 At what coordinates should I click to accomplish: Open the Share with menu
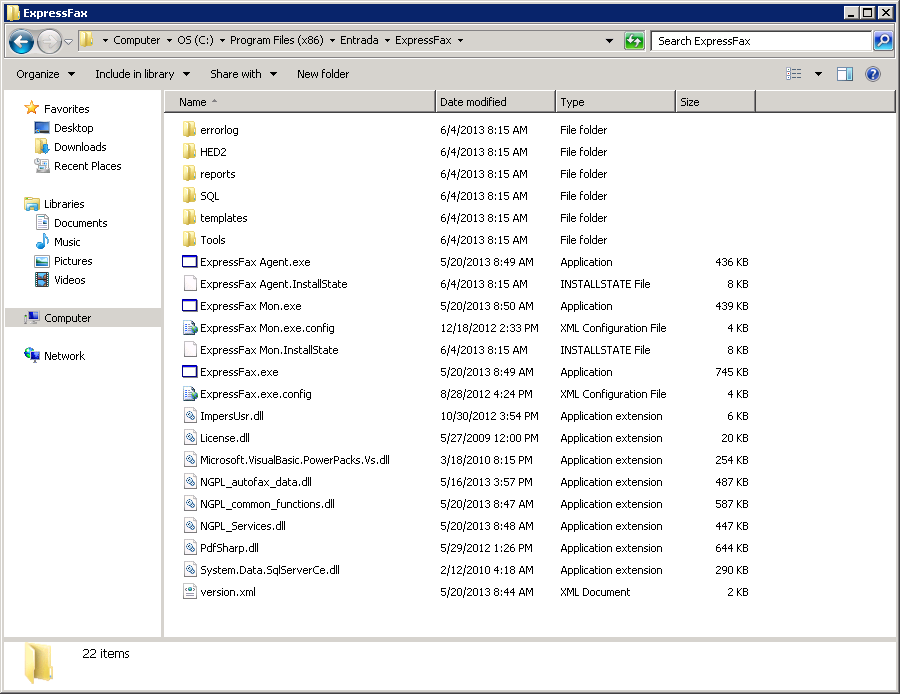click(x=243, y=74)
